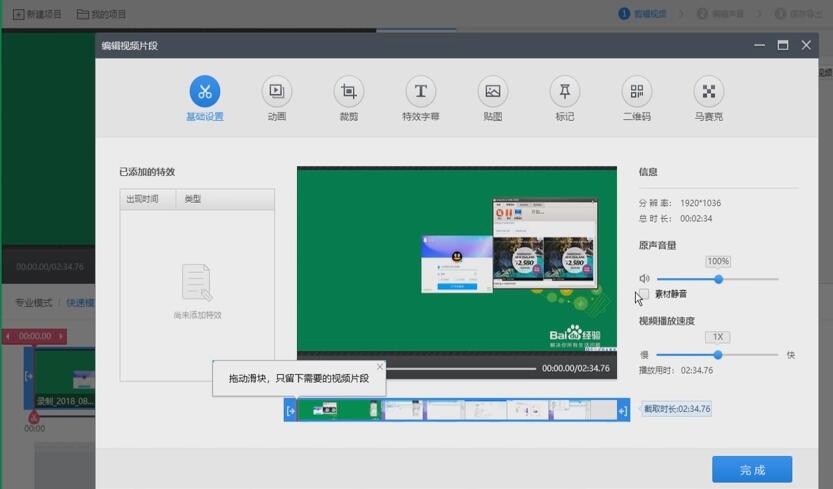Click the right trim handle of clip strip

pos(623,410)
